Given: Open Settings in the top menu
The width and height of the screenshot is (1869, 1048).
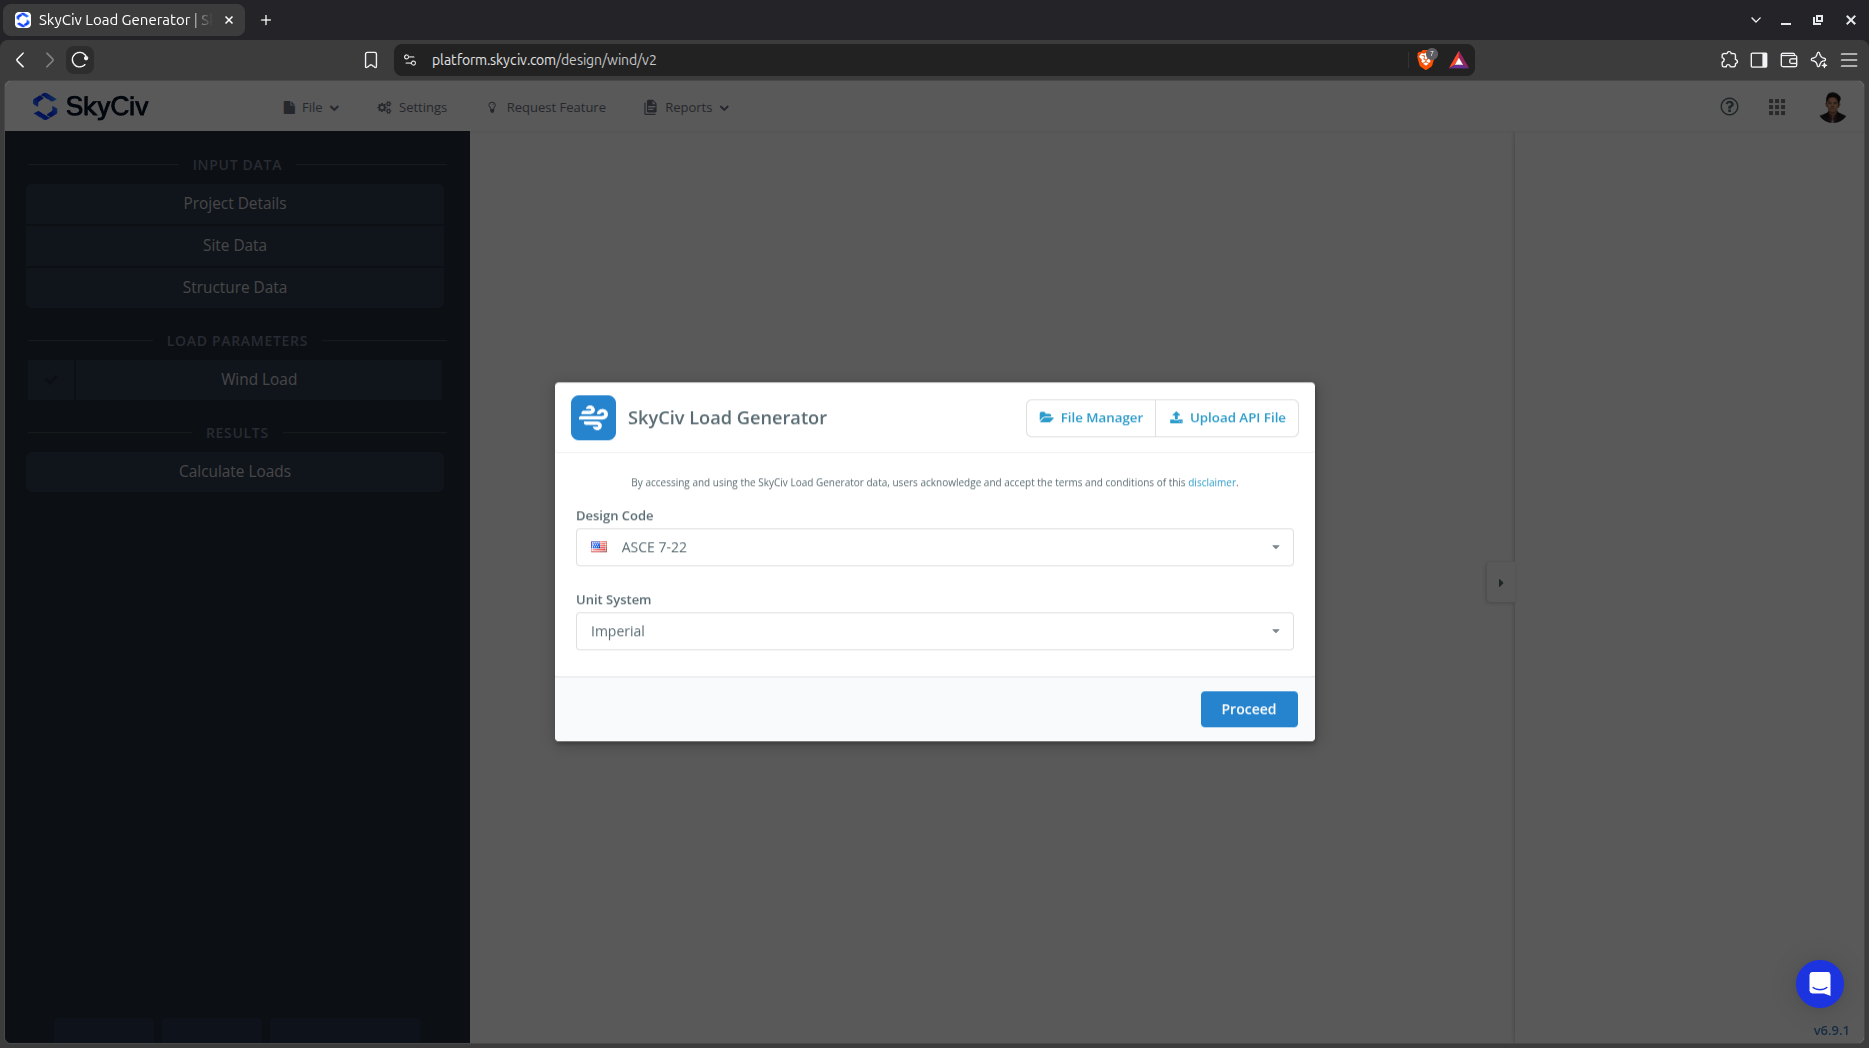Looking at the screenshot, I should (x=412, y=107).
